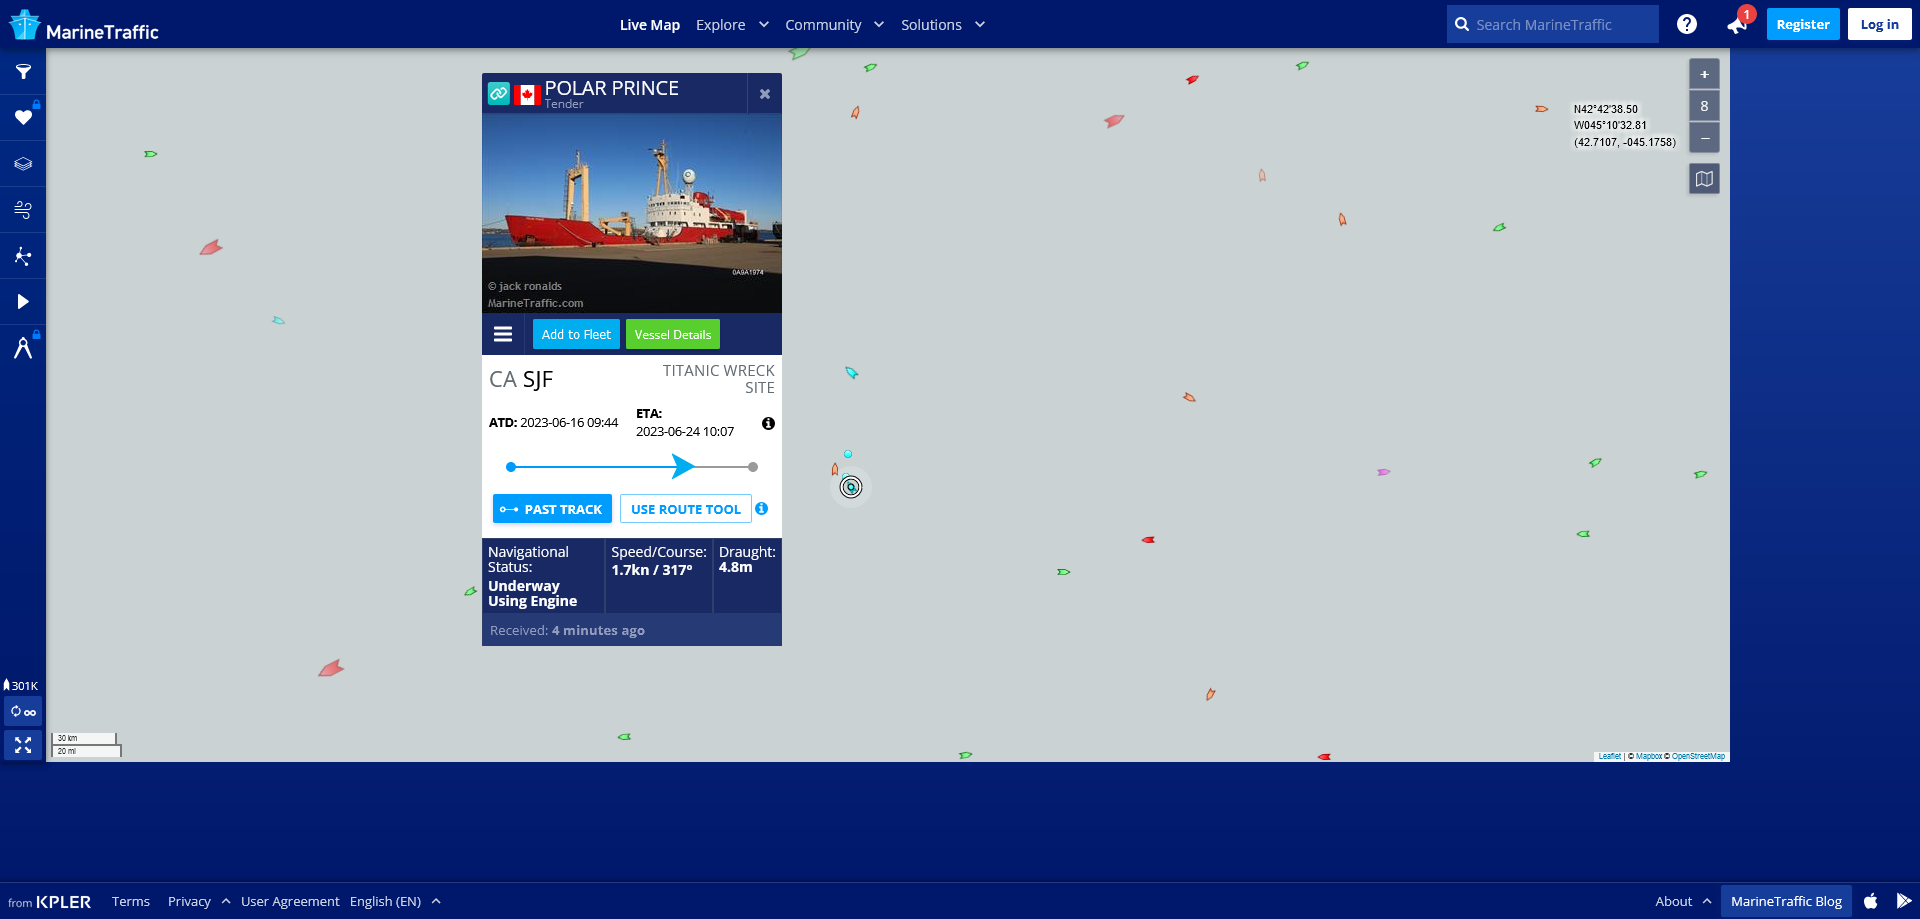Click the ETA 2023-06-24 10:07 text

tap(685, 422)
